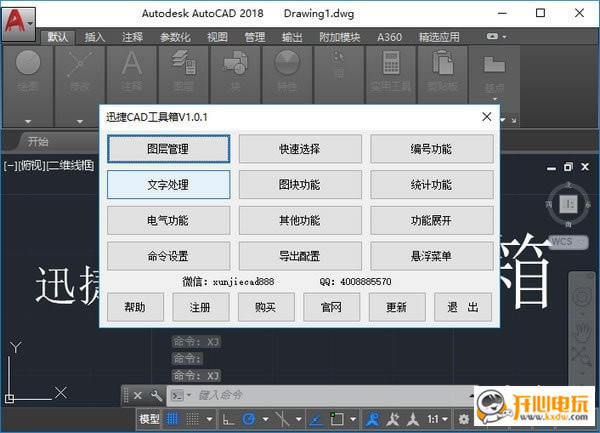
Task: Open the 1:1 annotation scale dropdown
Action: pyautogui.click(x=437, y=419)
